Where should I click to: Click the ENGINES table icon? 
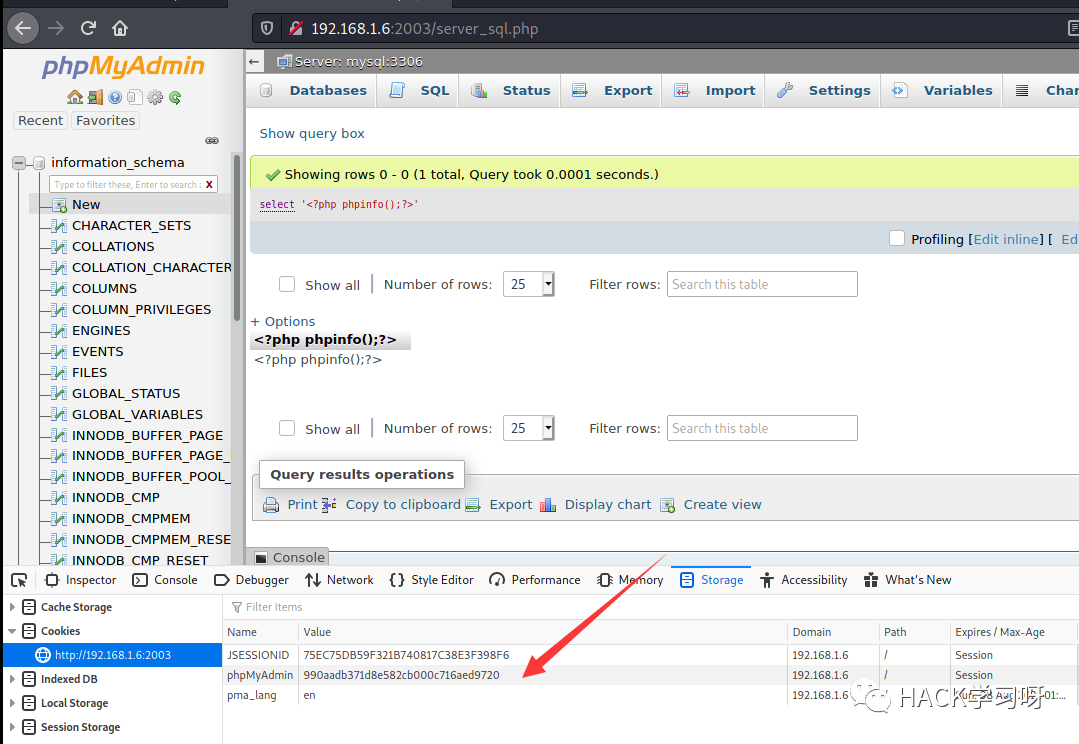tap(60, 331)
